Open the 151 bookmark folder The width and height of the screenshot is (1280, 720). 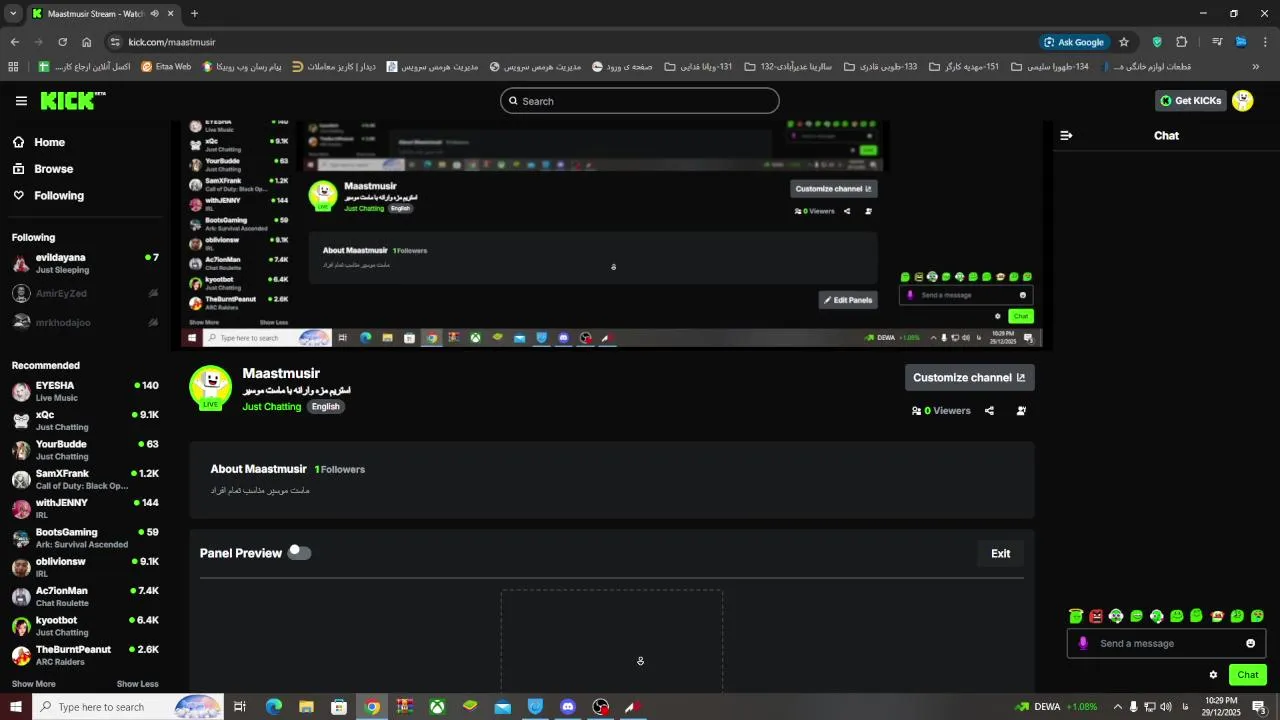pyautogui.click(x=964, y=67)
